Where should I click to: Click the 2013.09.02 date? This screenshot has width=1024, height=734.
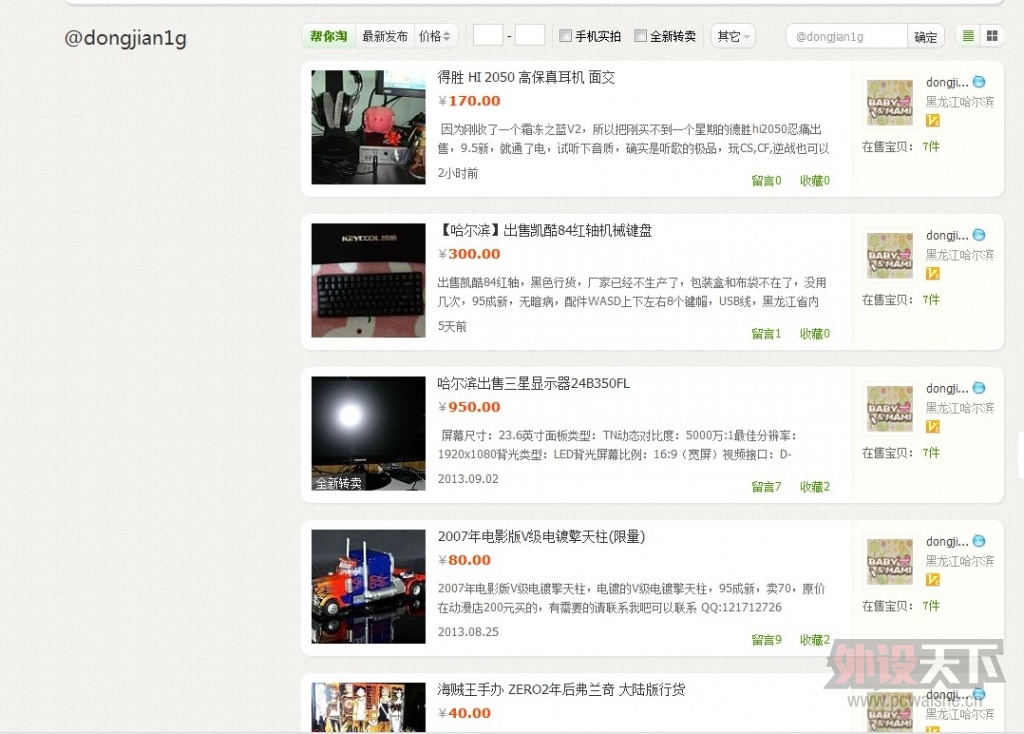pyautogui.click(x=468, y=479)
